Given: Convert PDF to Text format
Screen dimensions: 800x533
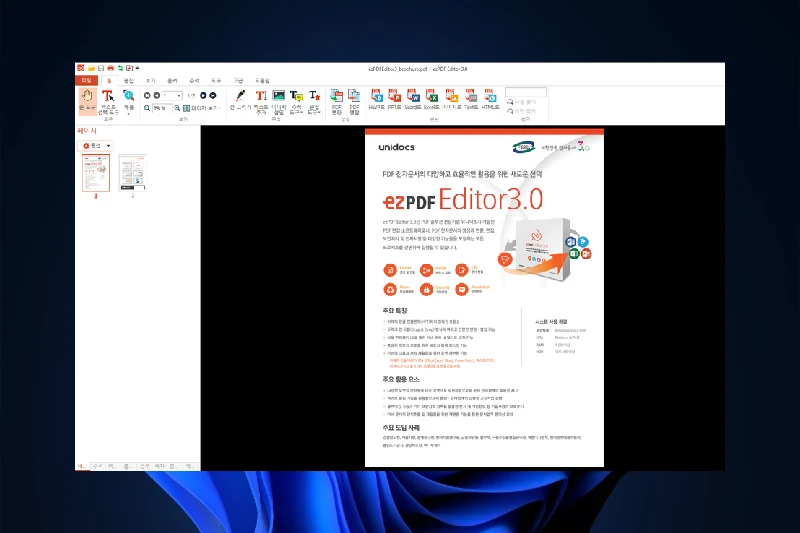Looking at the screenshot, I should (471, 99).
